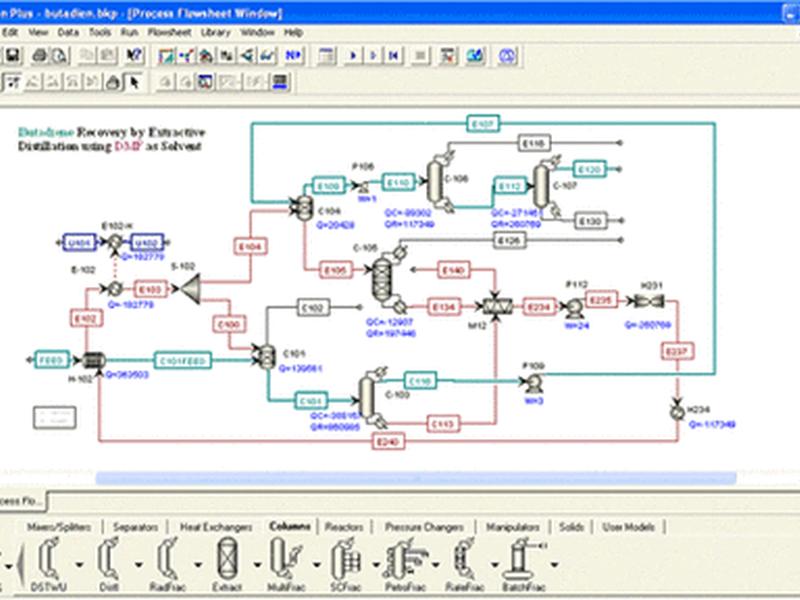Save the simulation with the floppy disk icon
This screenshot has width=800, height=600.
[x=12, y=55]
